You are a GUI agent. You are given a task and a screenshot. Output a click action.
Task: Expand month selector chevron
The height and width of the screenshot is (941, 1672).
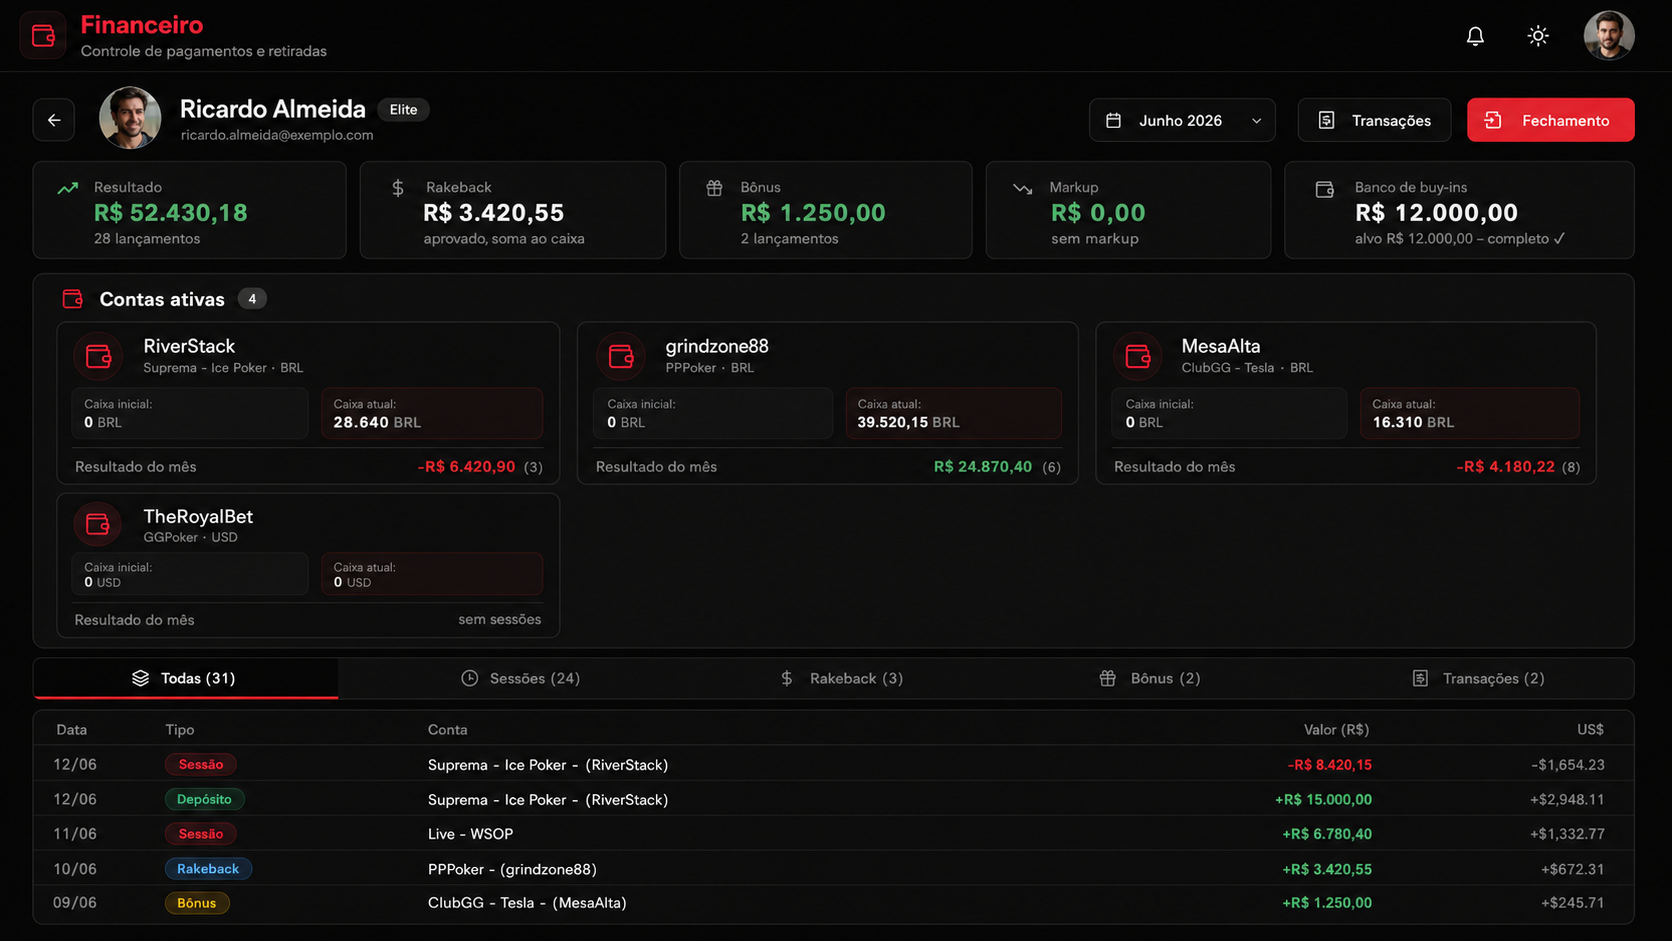[x=1256, y=121]
